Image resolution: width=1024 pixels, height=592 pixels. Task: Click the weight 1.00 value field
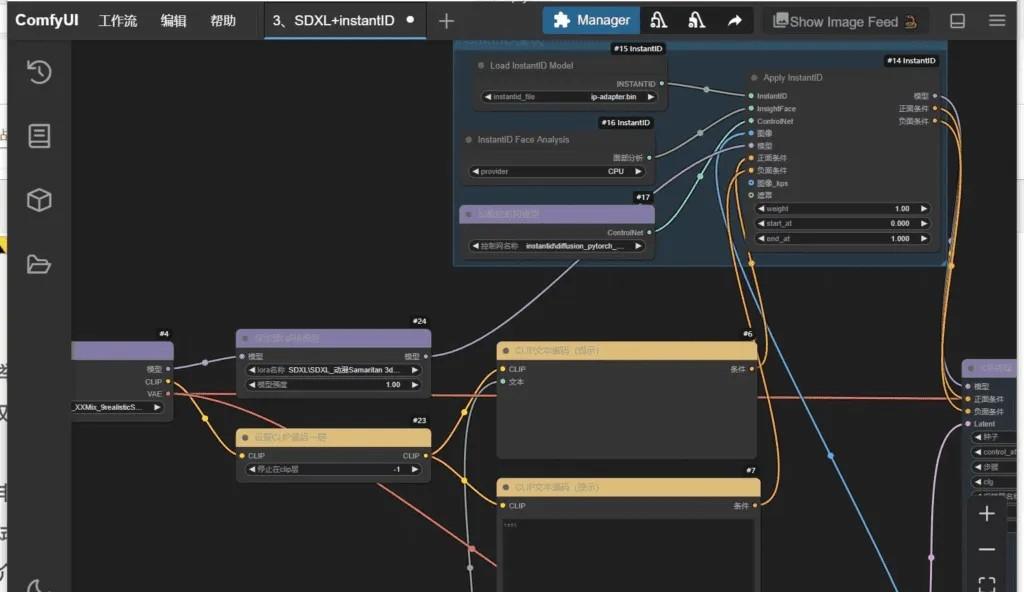click(842, 208)
